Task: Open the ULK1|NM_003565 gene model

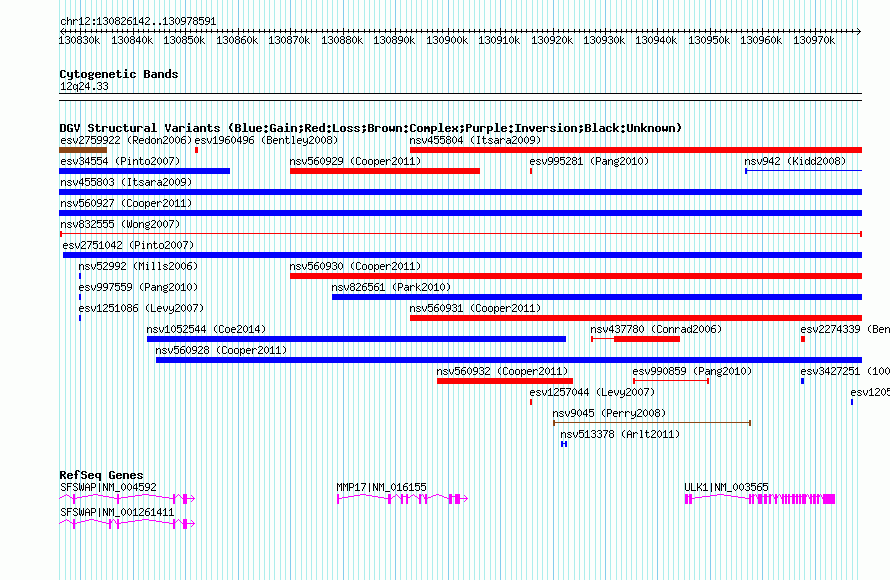Action: pyautogui.click(x=760, y=499)
